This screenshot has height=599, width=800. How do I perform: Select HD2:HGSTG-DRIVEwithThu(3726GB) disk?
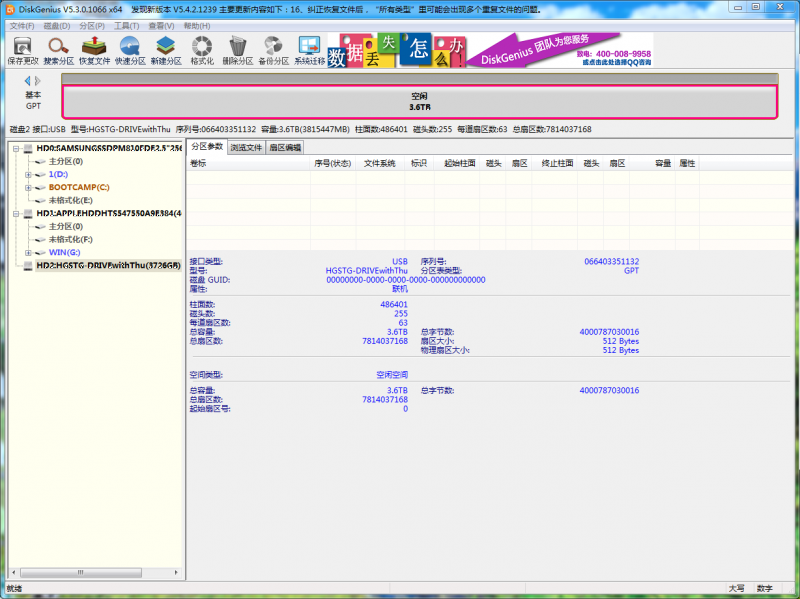click(108, 266)
